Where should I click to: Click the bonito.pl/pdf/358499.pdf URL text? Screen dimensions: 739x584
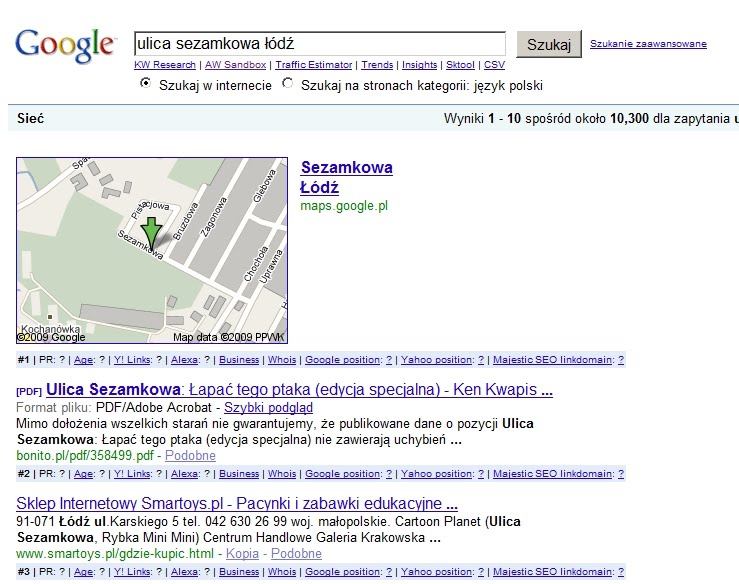pos(85,455)
